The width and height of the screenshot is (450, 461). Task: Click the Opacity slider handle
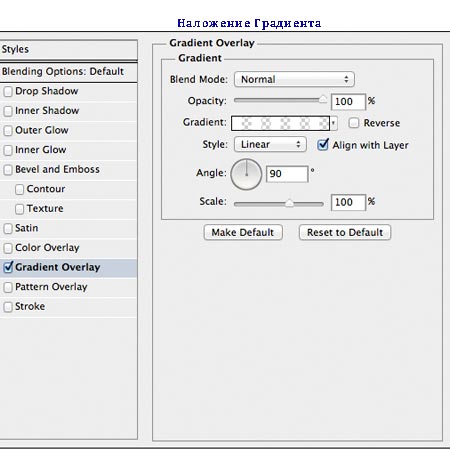(x=323, y=99)
